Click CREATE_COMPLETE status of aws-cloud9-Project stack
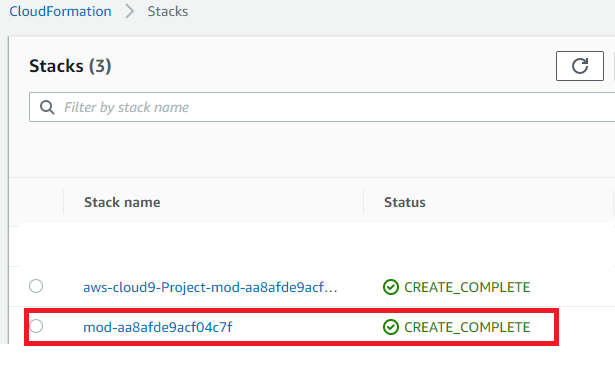This screenshot has height=368, width=615. pos(467,287)
